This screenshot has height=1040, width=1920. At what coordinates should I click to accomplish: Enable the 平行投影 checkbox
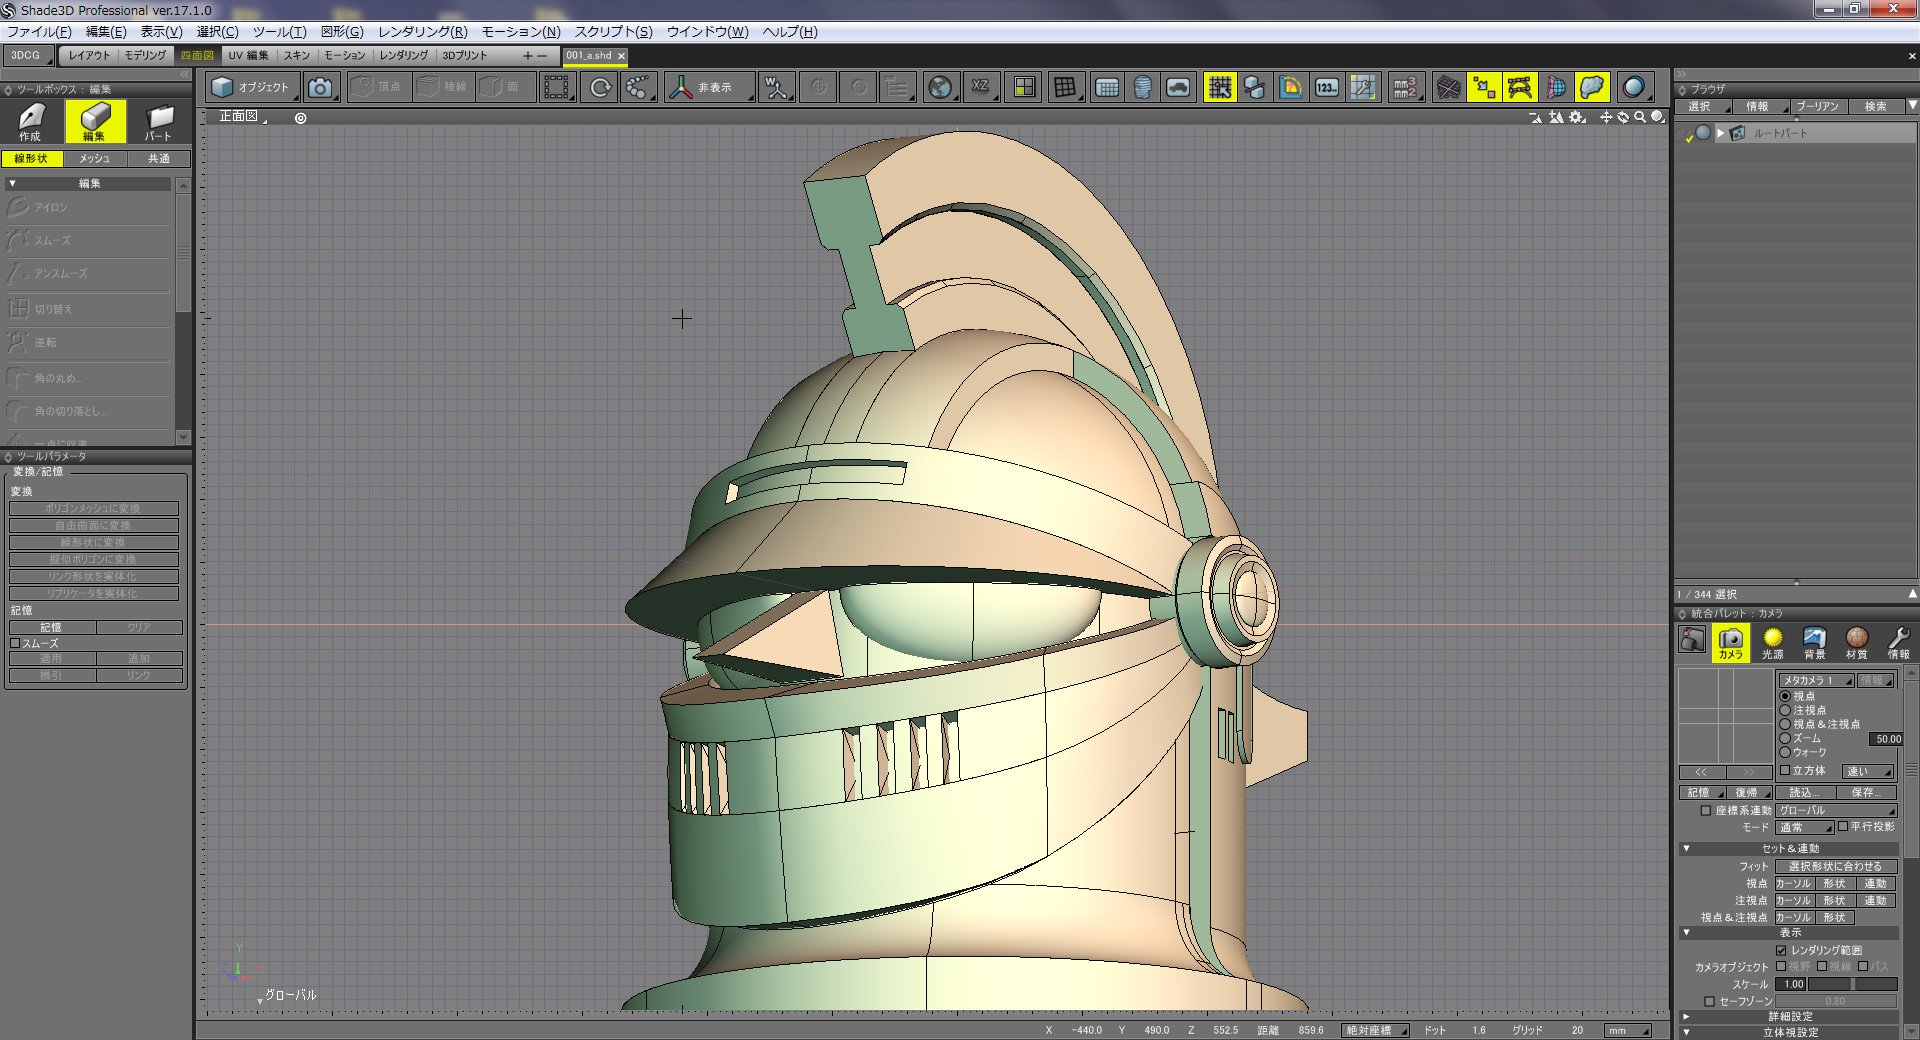coord(1843,826)
